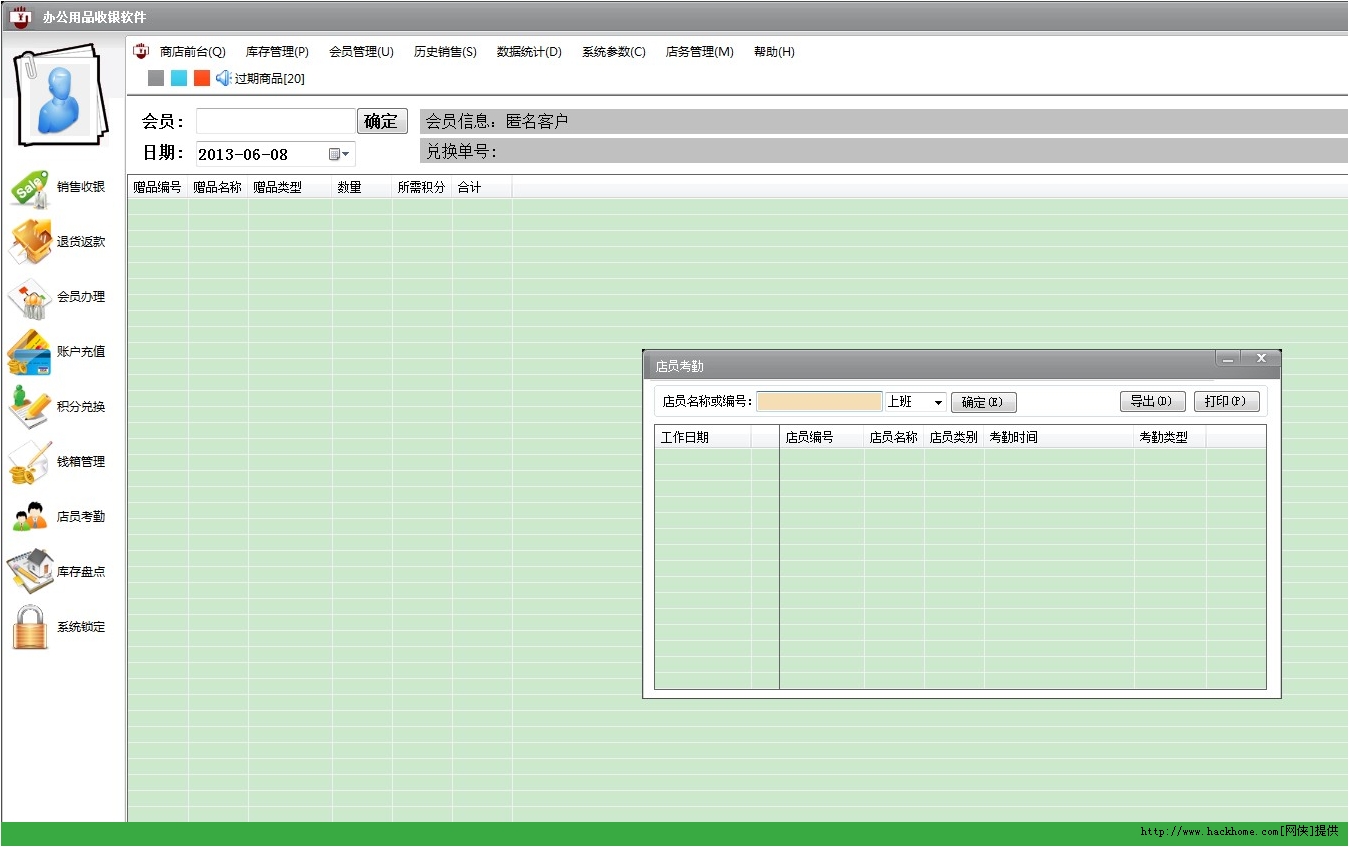Select the red color square in the toolbar
The height and width of the screenshot is (847, 1349).
[200, 77]
